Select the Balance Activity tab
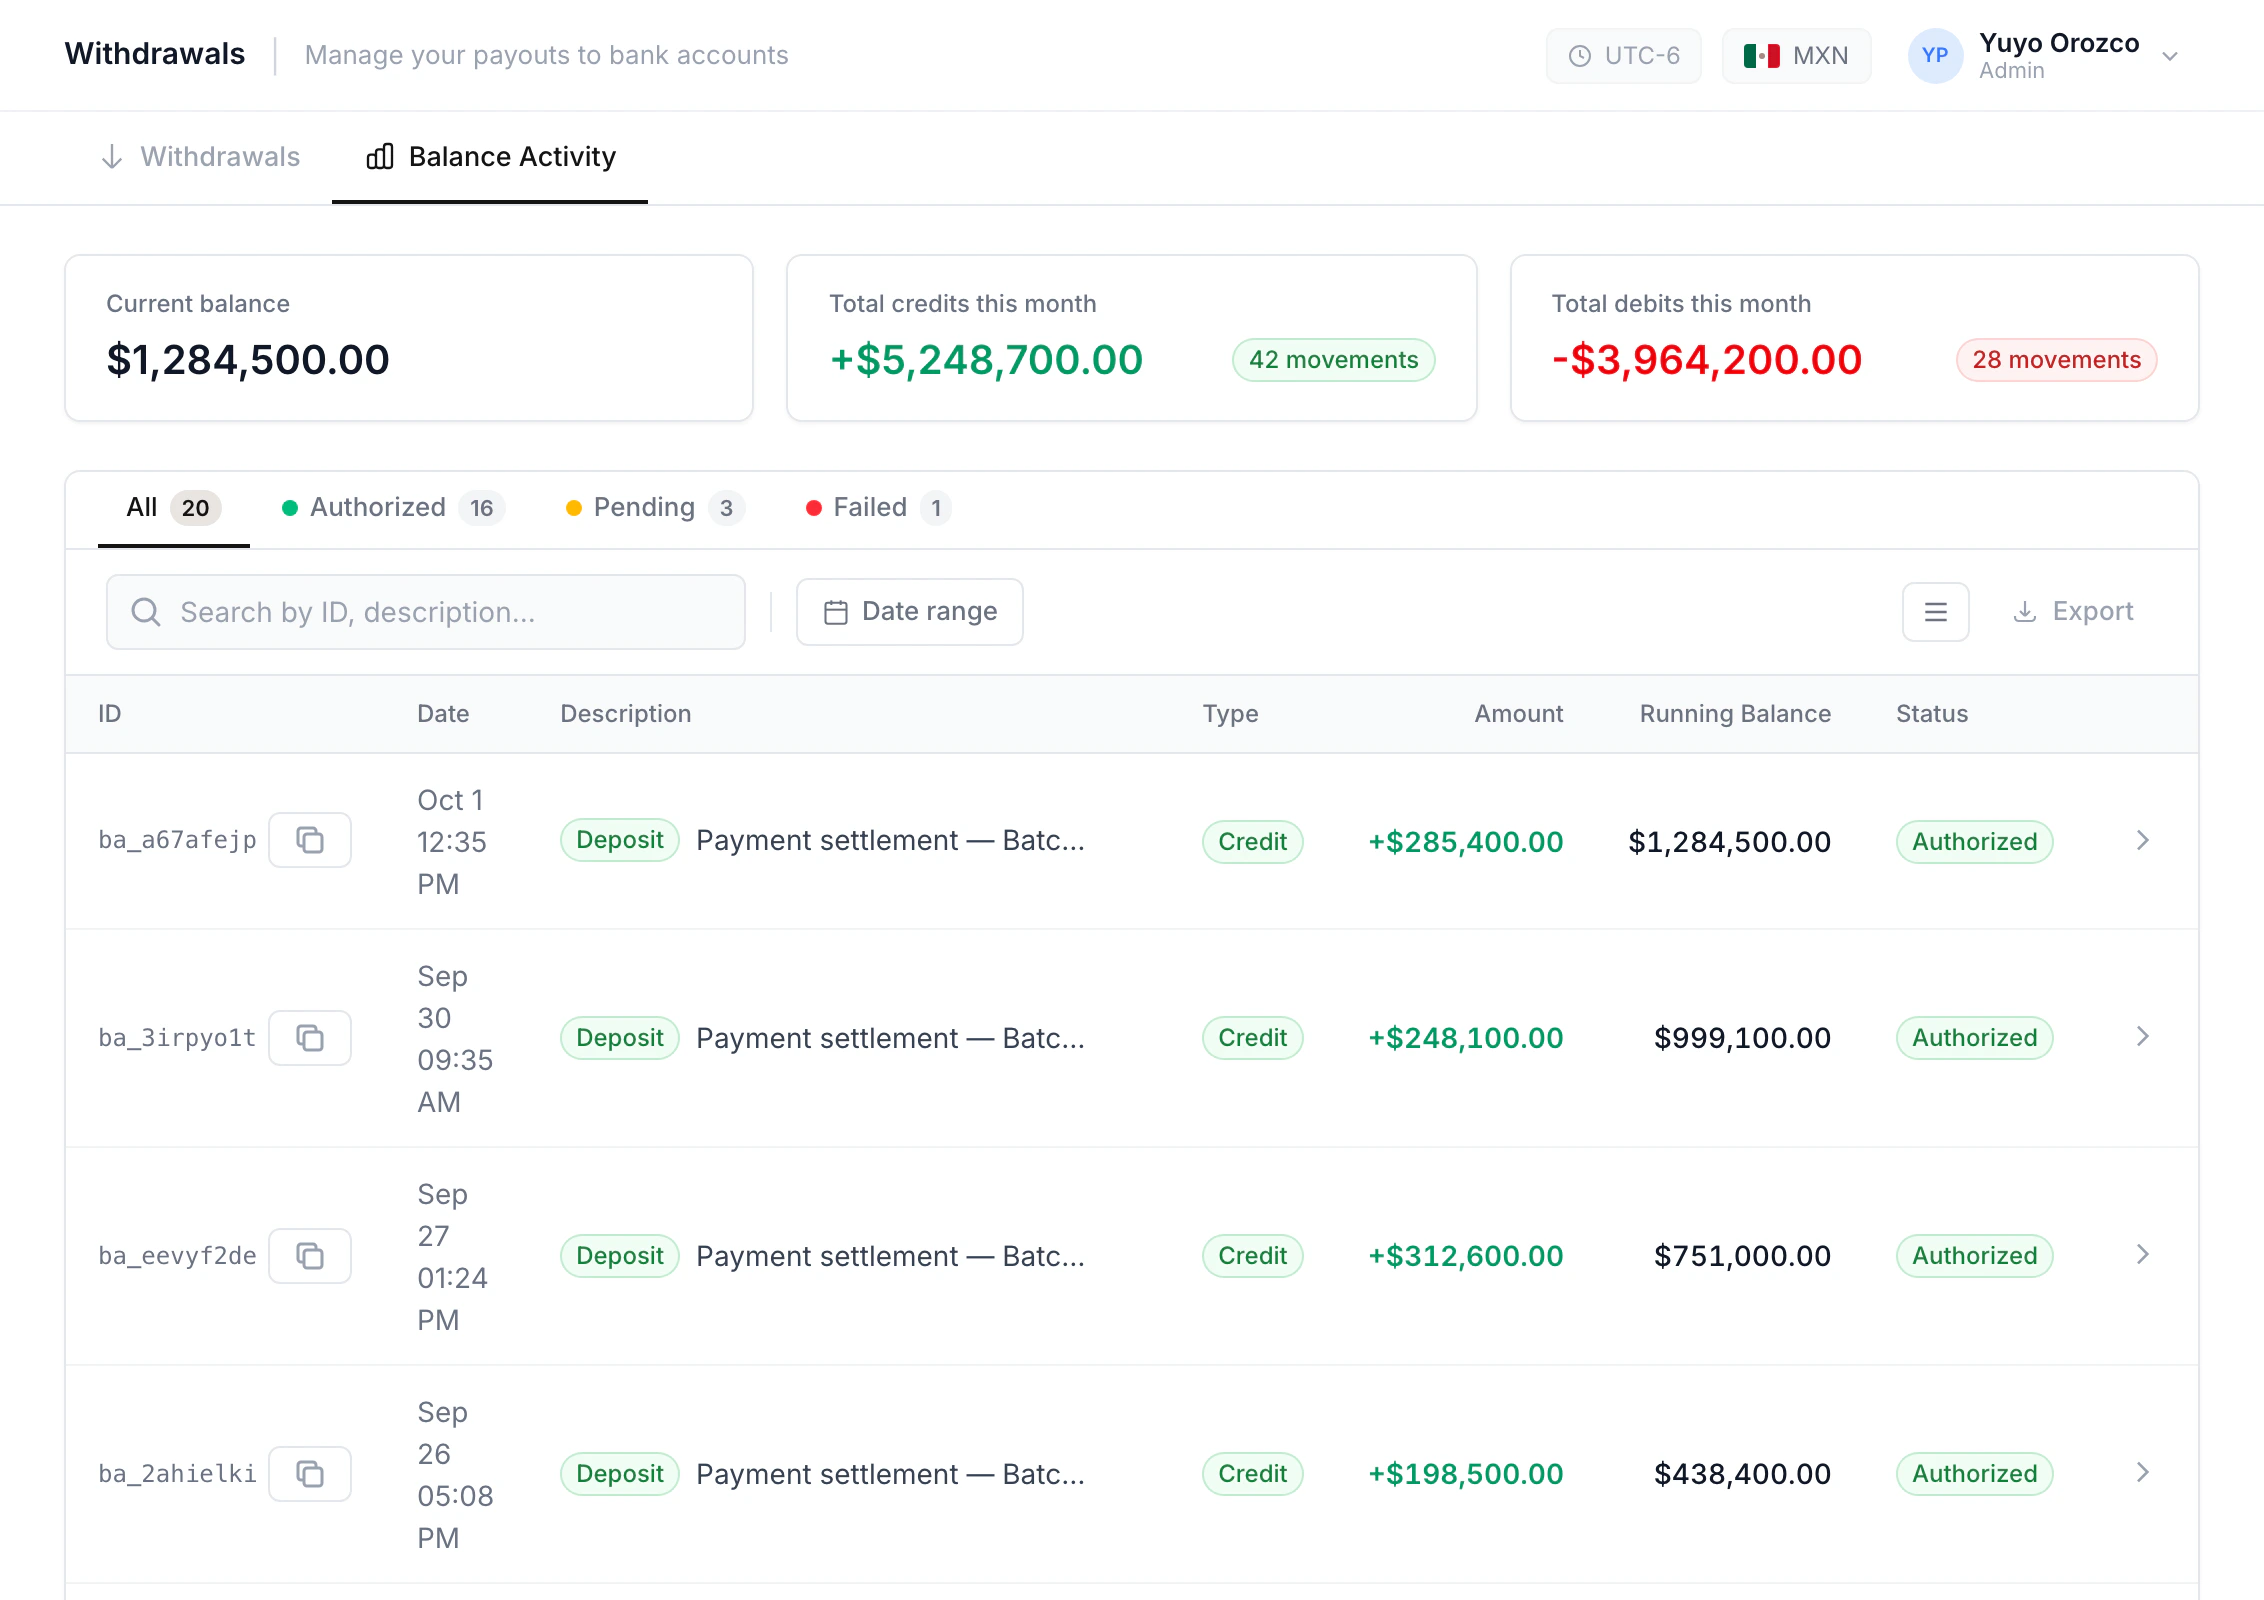This screenshot has height=1600, width=2264. [x=490, y=157]
